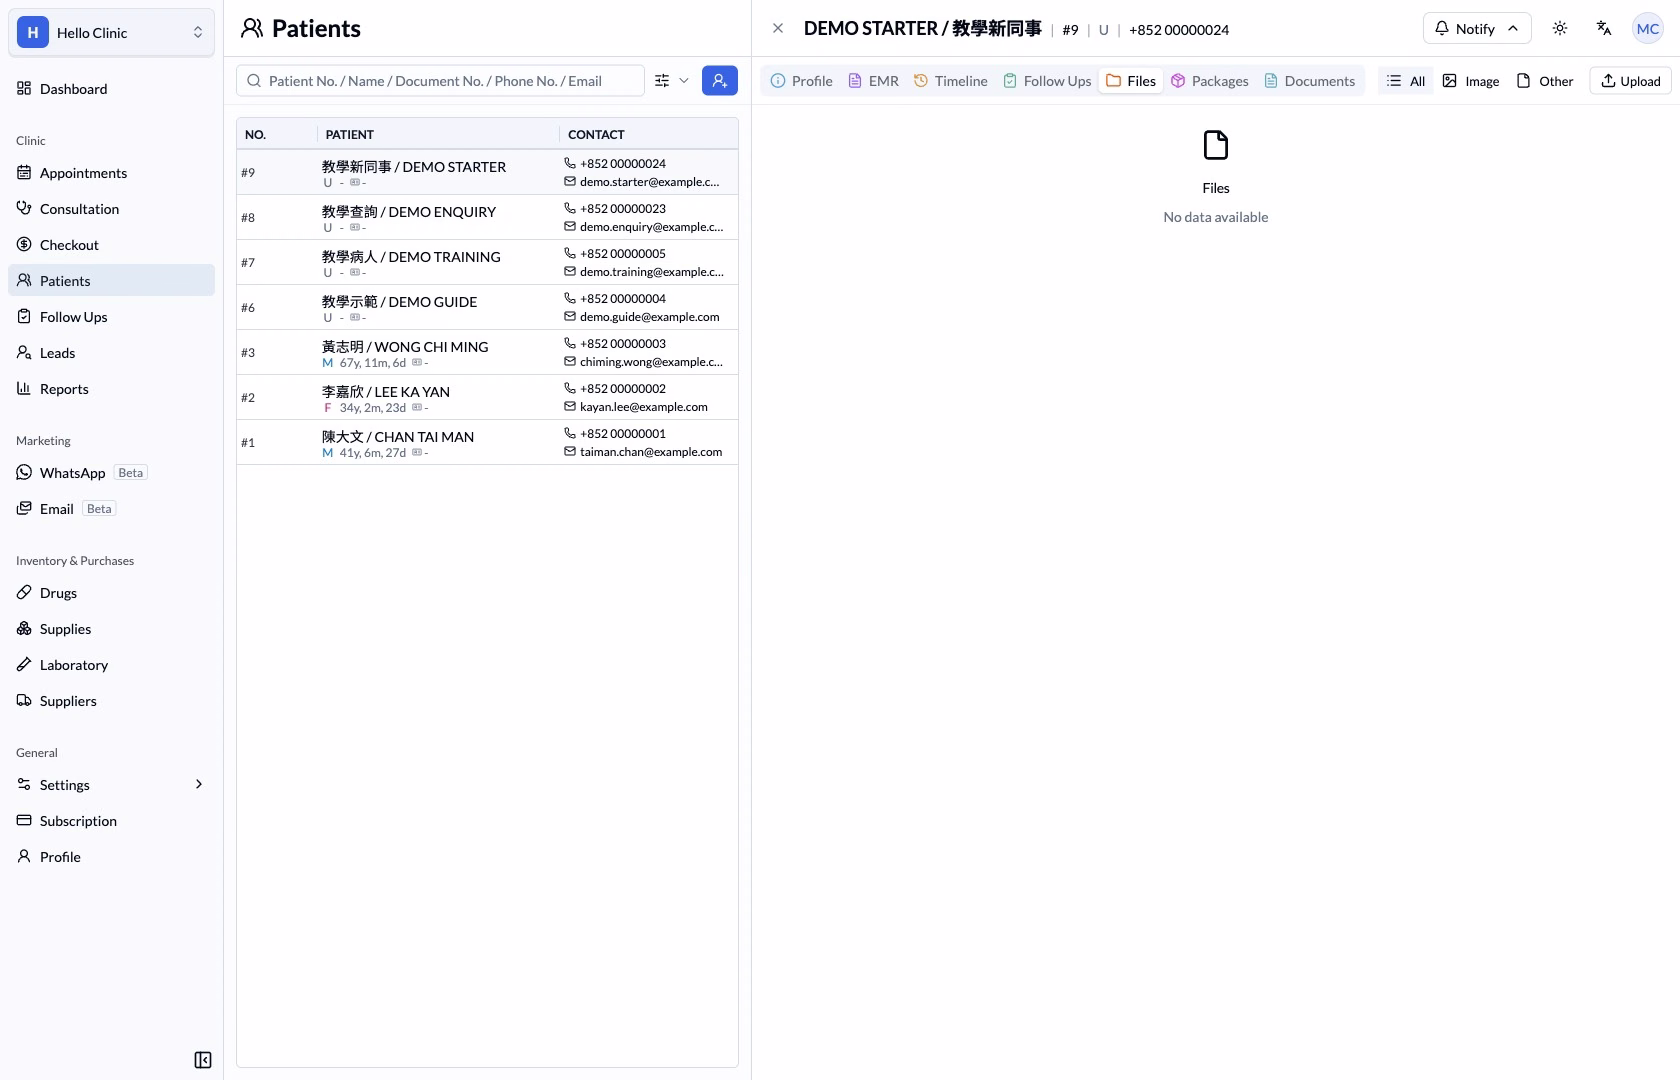Open sidebar Follow Ups page
1680x1080 pixels.
[111, 317]
